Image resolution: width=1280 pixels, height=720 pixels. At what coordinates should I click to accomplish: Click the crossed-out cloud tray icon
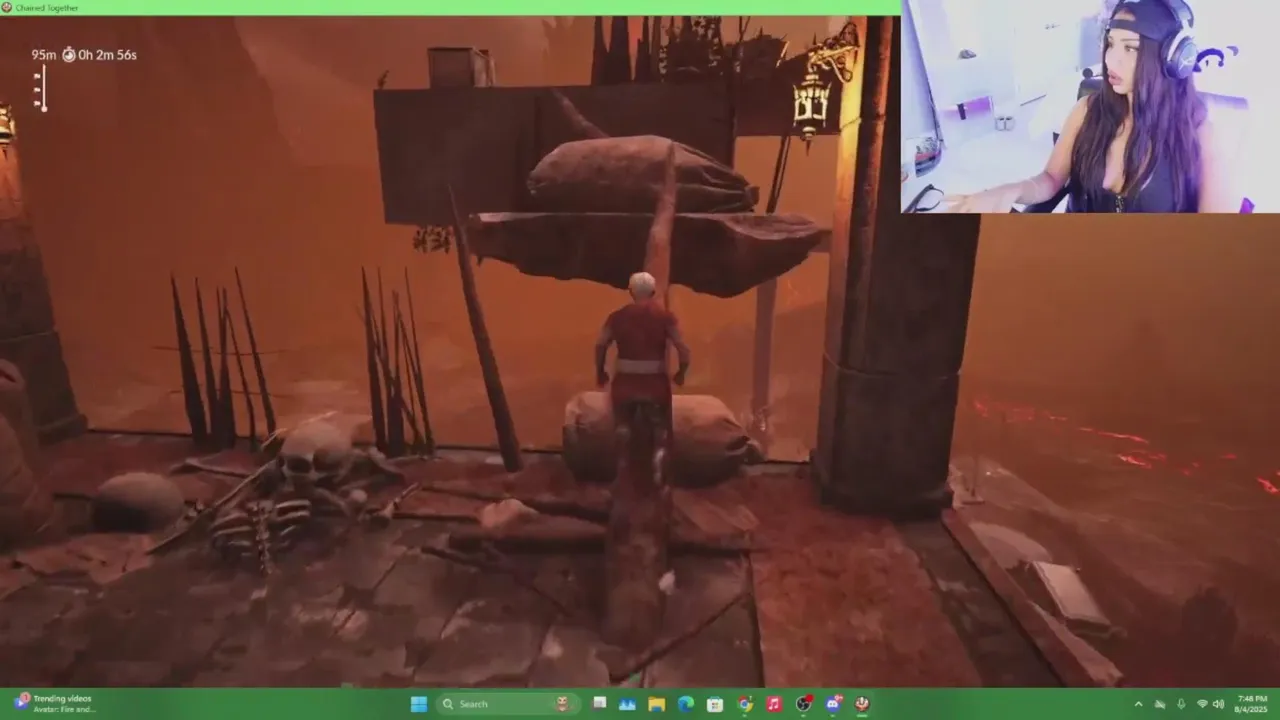[x=1160, y=704]
